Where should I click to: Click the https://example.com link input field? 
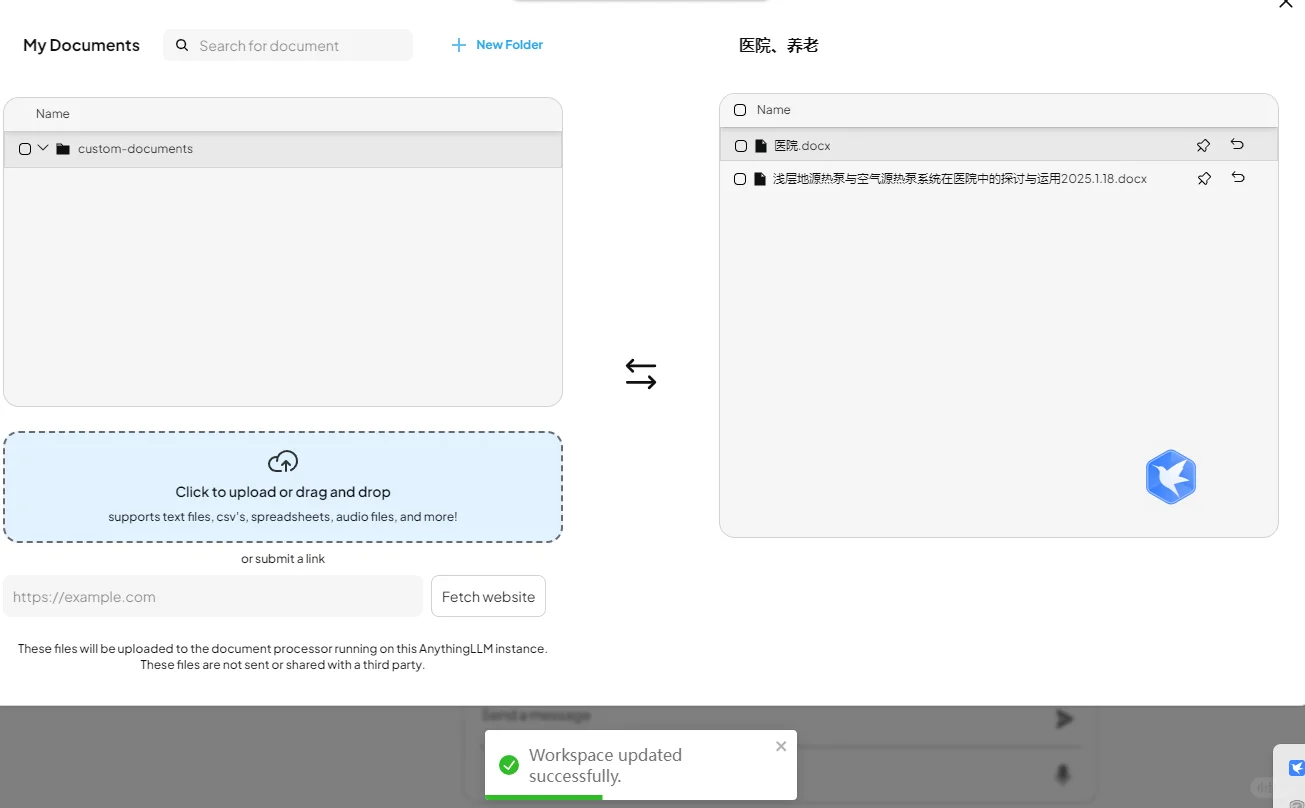213,596
